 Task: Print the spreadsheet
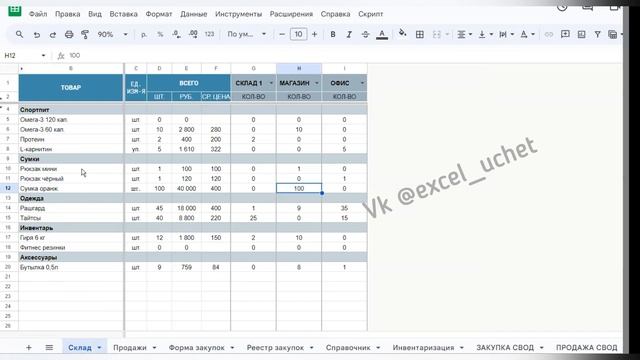click(69, 35)
